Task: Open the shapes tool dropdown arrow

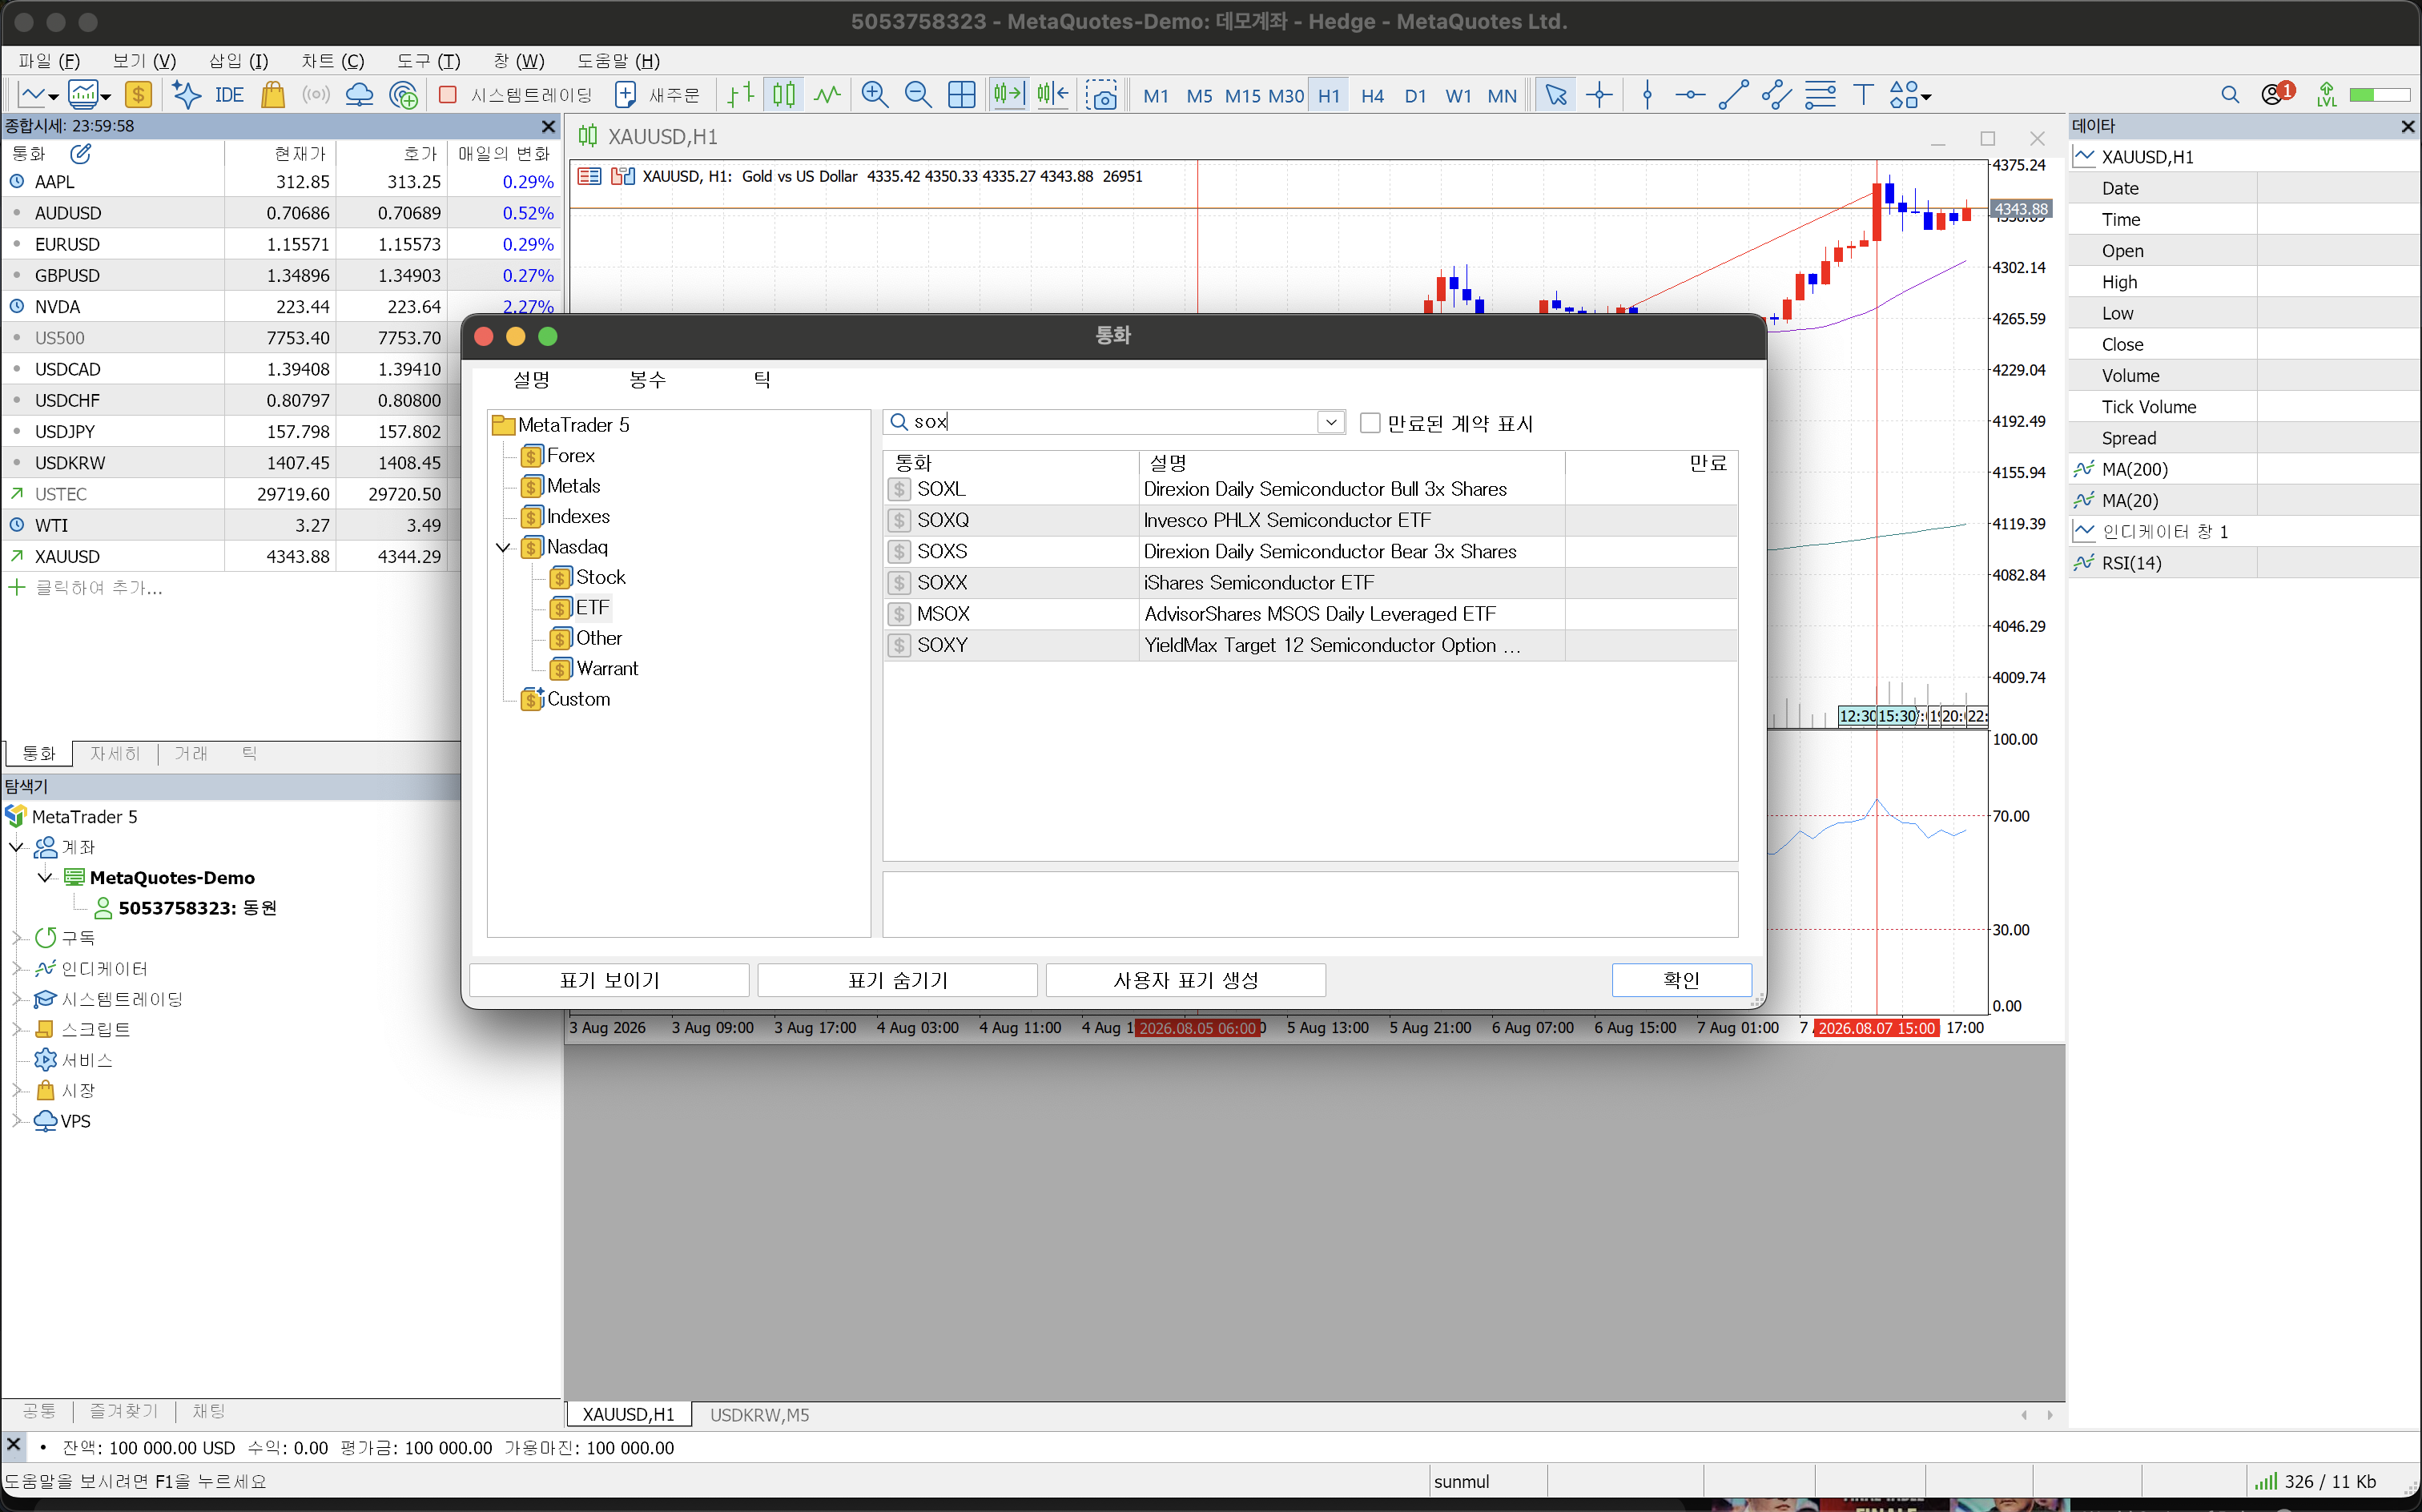Action: [x=1926, y=97]
